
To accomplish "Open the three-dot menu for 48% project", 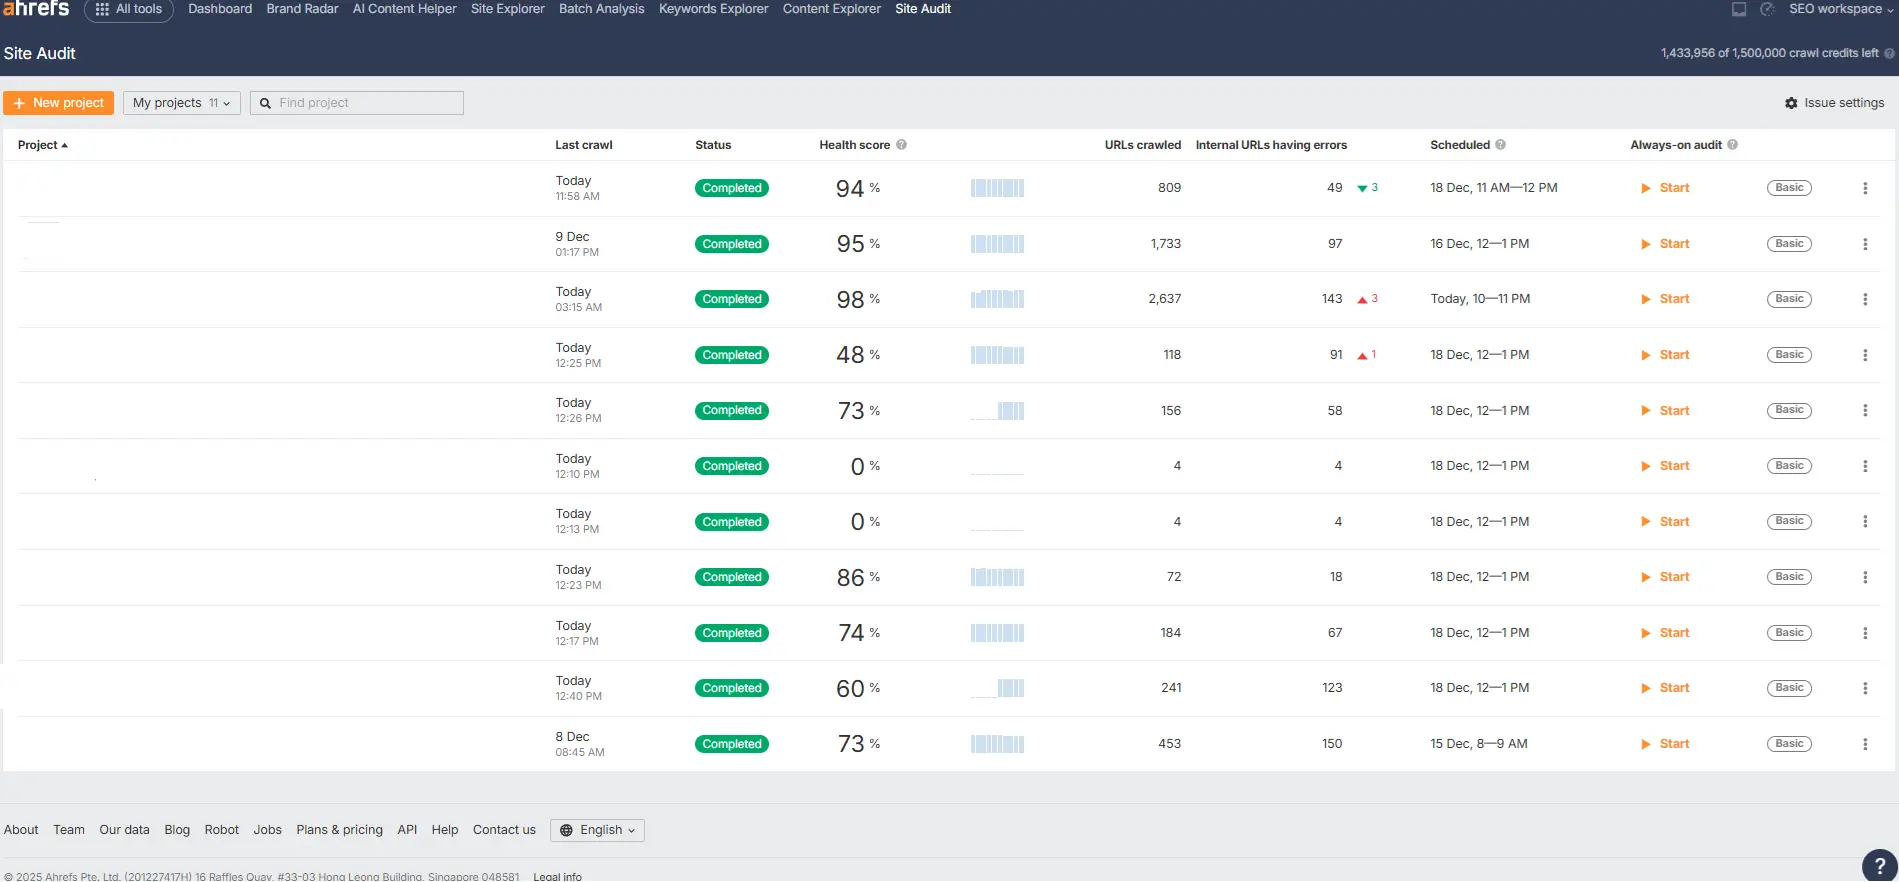I will pyautogui.click(x=1865, y=355).
